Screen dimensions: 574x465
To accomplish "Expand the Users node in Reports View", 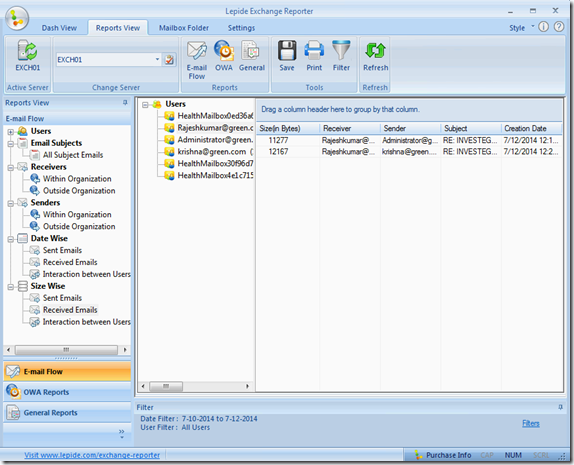I will 11,131.
